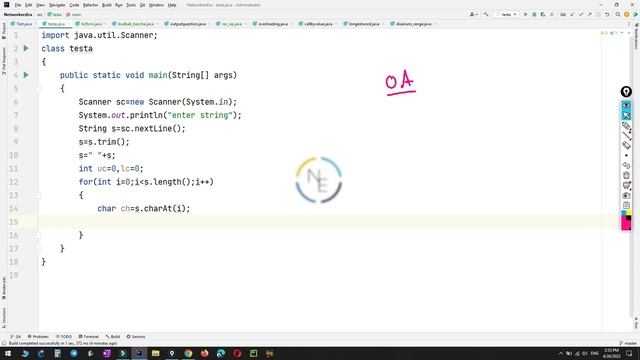The width and height of the screenshot is (640, 360).
Task: Open the Services tool window
Action: [136, 337]
